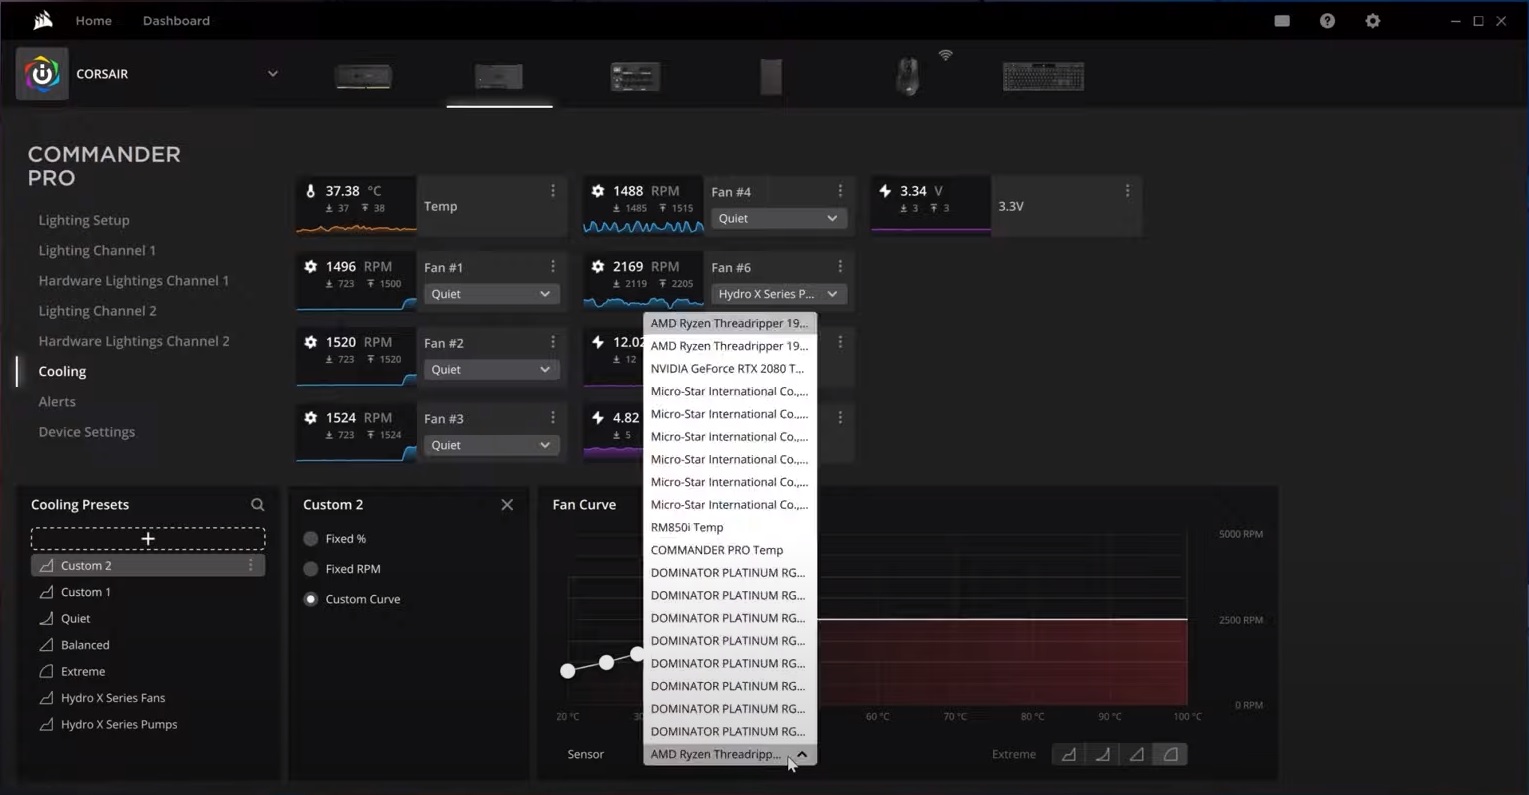Open the application settings gear

pos(1372,20)
